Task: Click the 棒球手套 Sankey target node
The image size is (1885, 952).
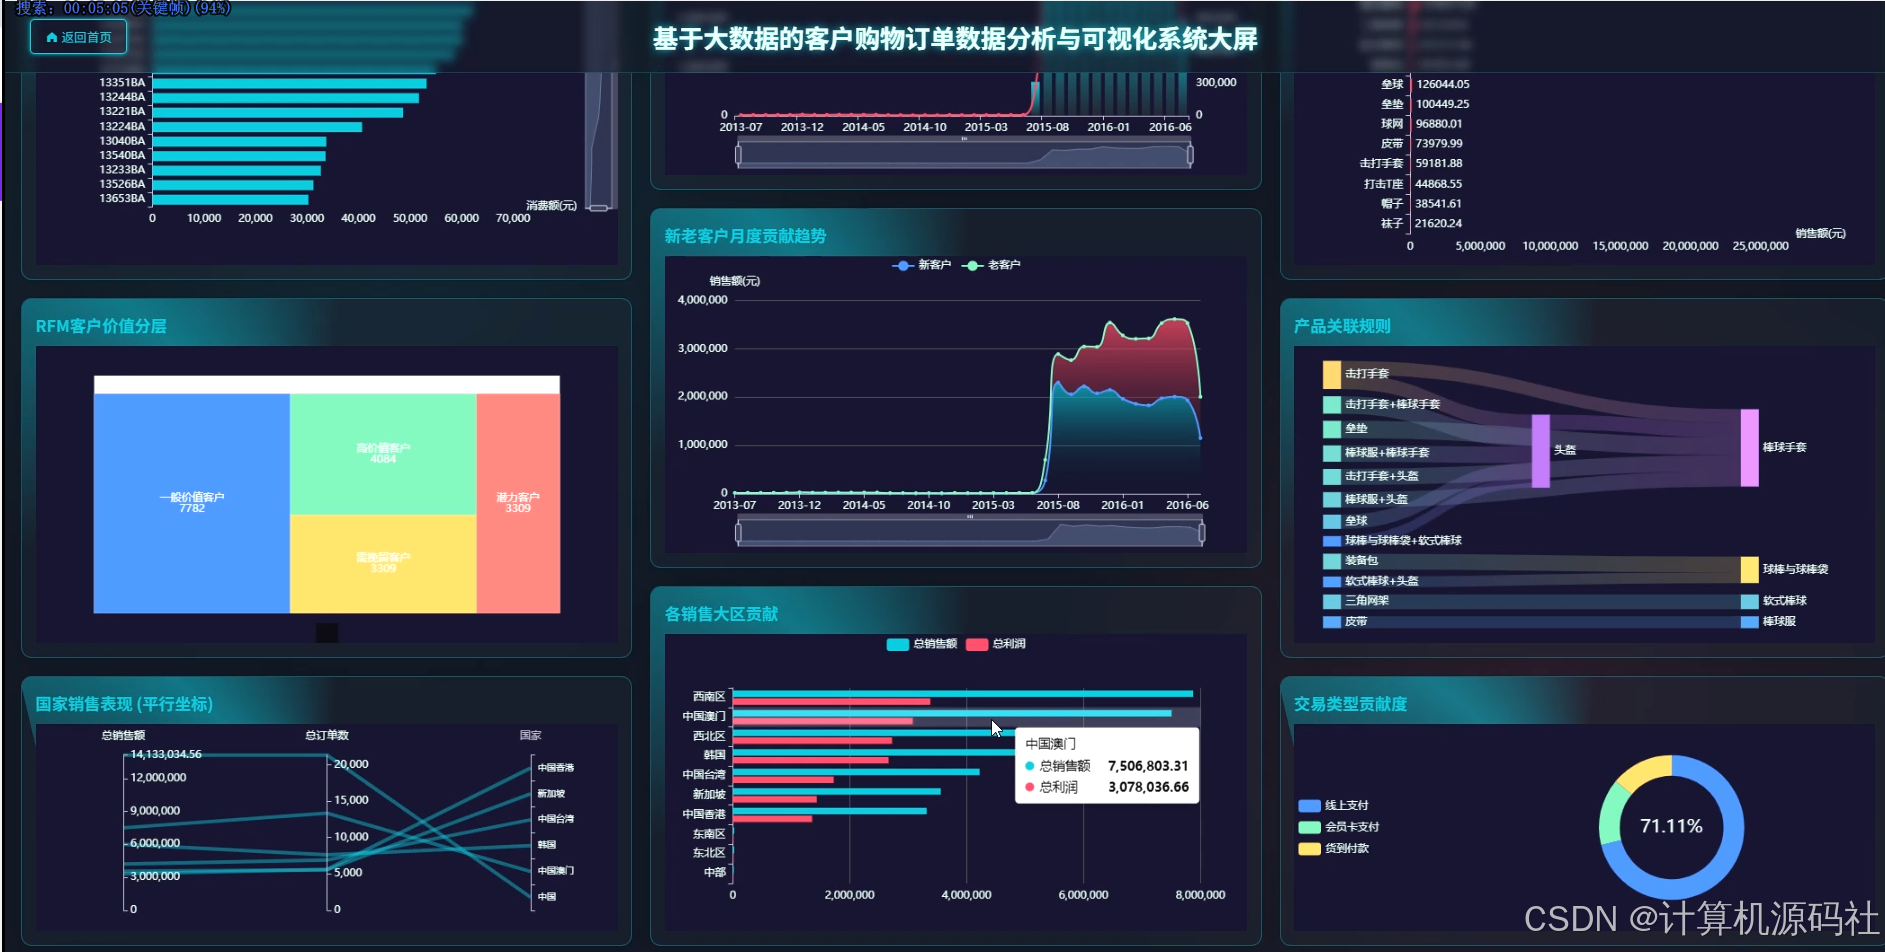Action: coord(1749,448)
